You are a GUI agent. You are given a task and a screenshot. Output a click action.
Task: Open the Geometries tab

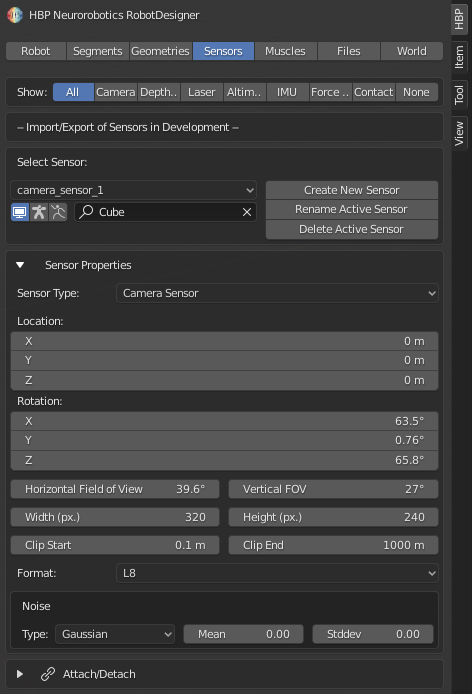pyautogui.click(x=160, y=51)
